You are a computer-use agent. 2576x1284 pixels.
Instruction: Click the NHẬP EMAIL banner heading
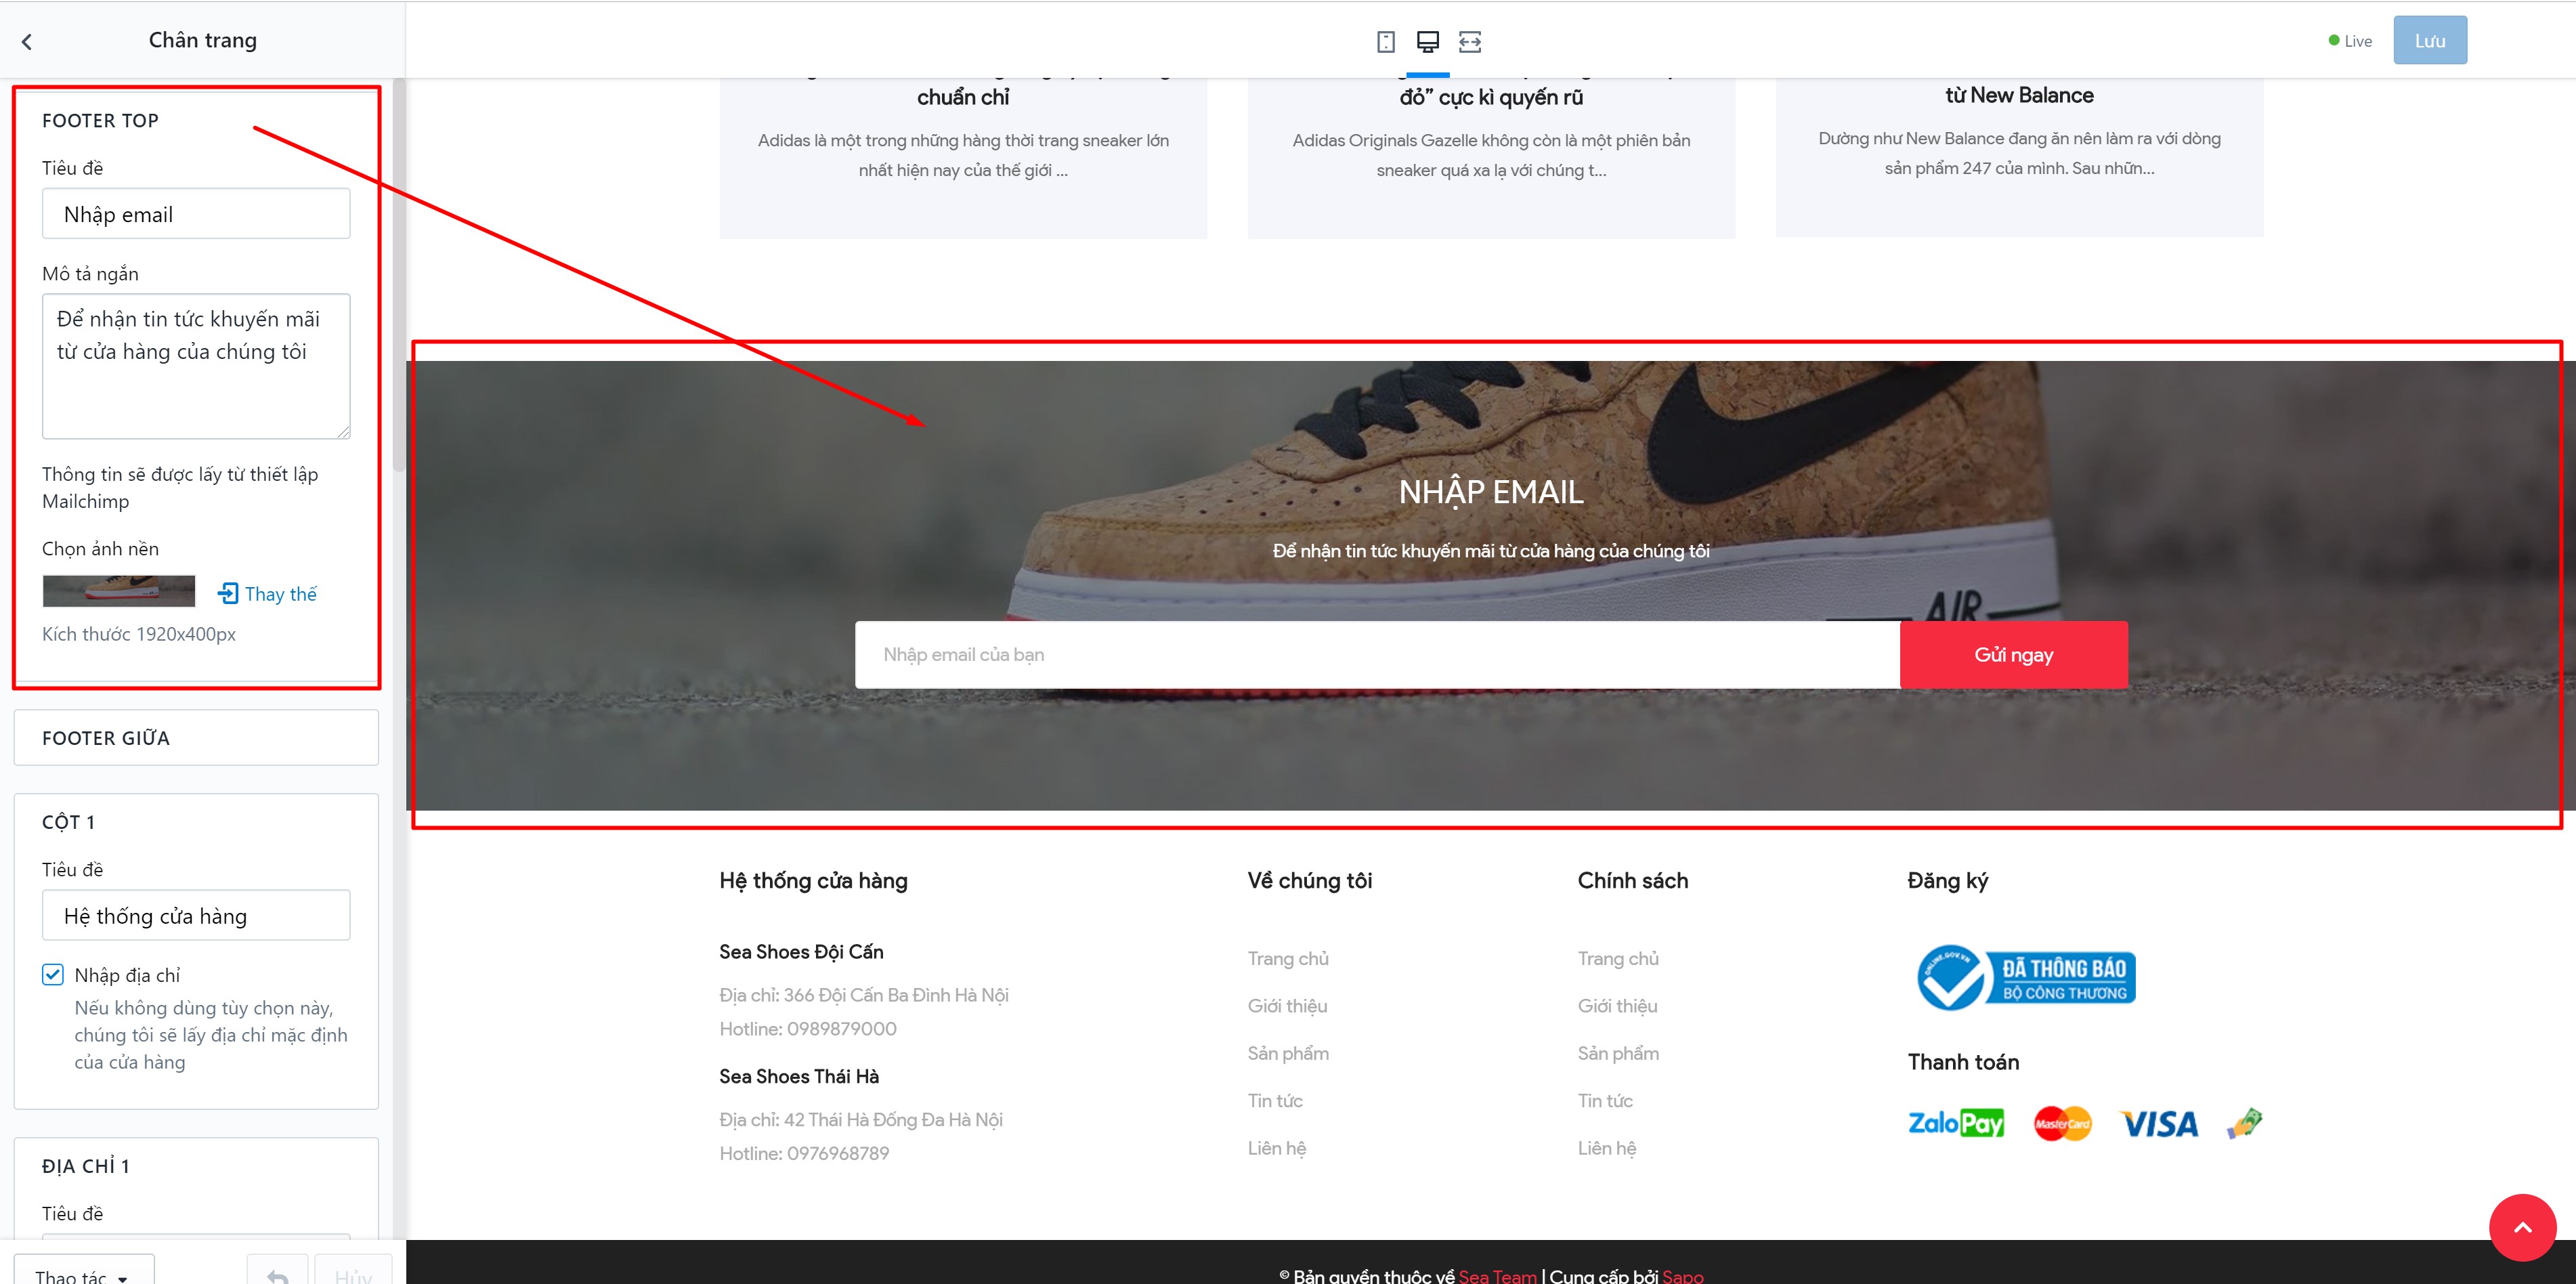click(x=1491, y=492)
